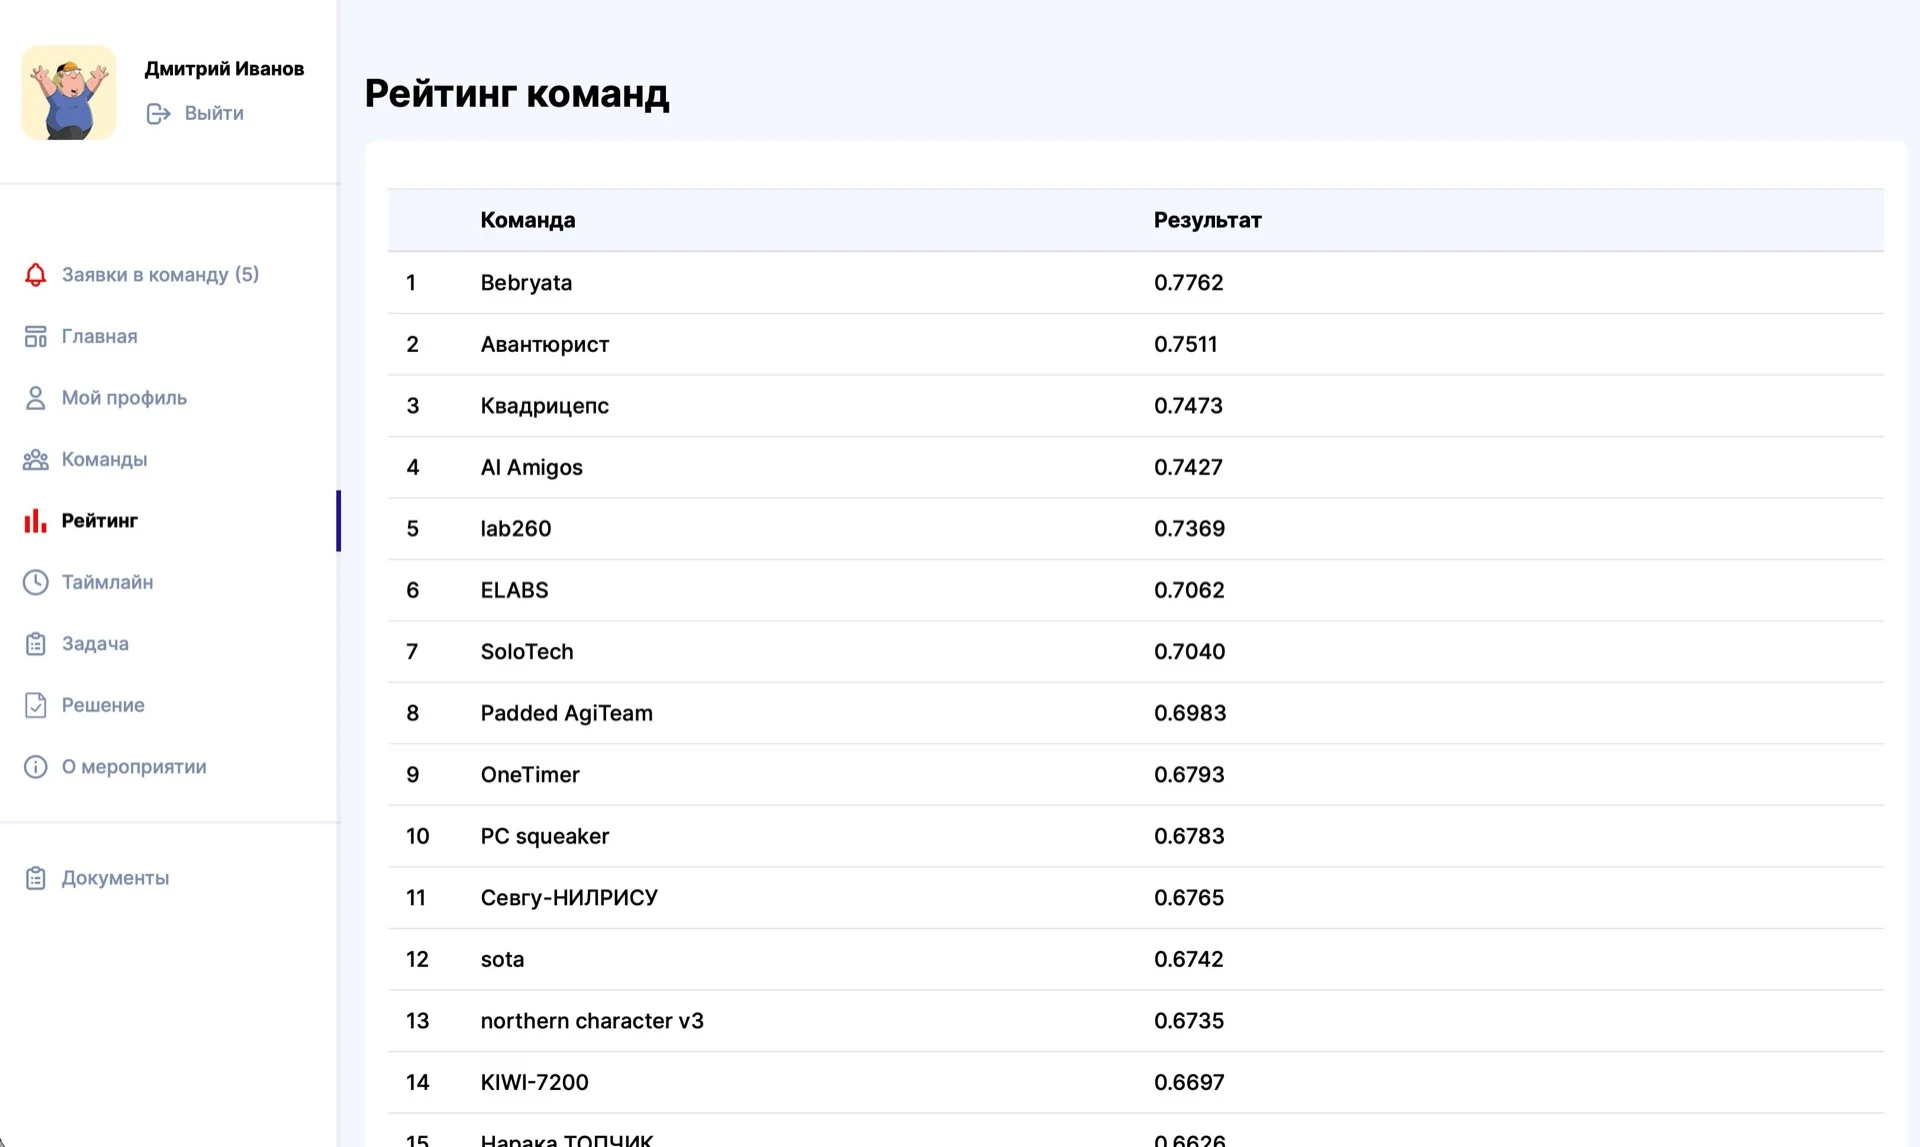The height and width of the screenshot is (1147, 1920).
Task: Click the person icon for Мой профиль
Action: tap(35, 398)
